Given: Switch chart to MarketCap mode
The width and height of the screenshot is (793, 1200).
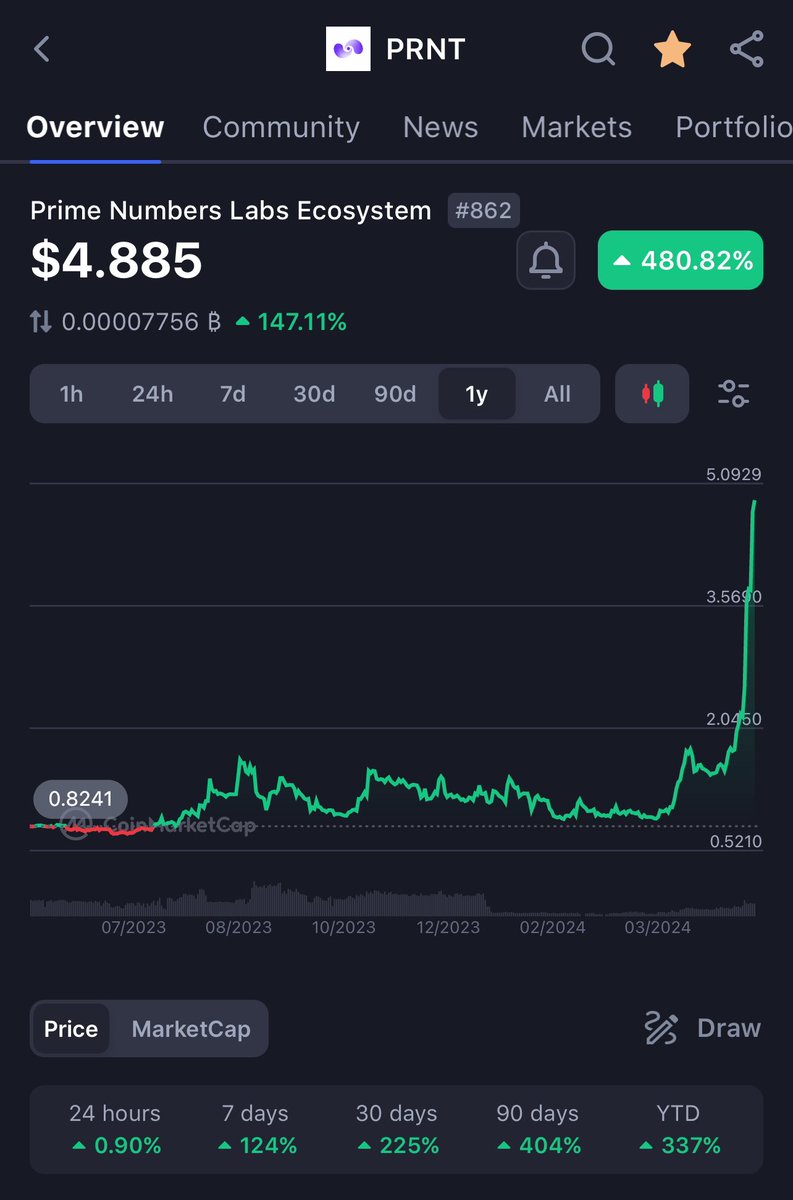Looking at the screenshot, I should click(x=191, y=1029).
